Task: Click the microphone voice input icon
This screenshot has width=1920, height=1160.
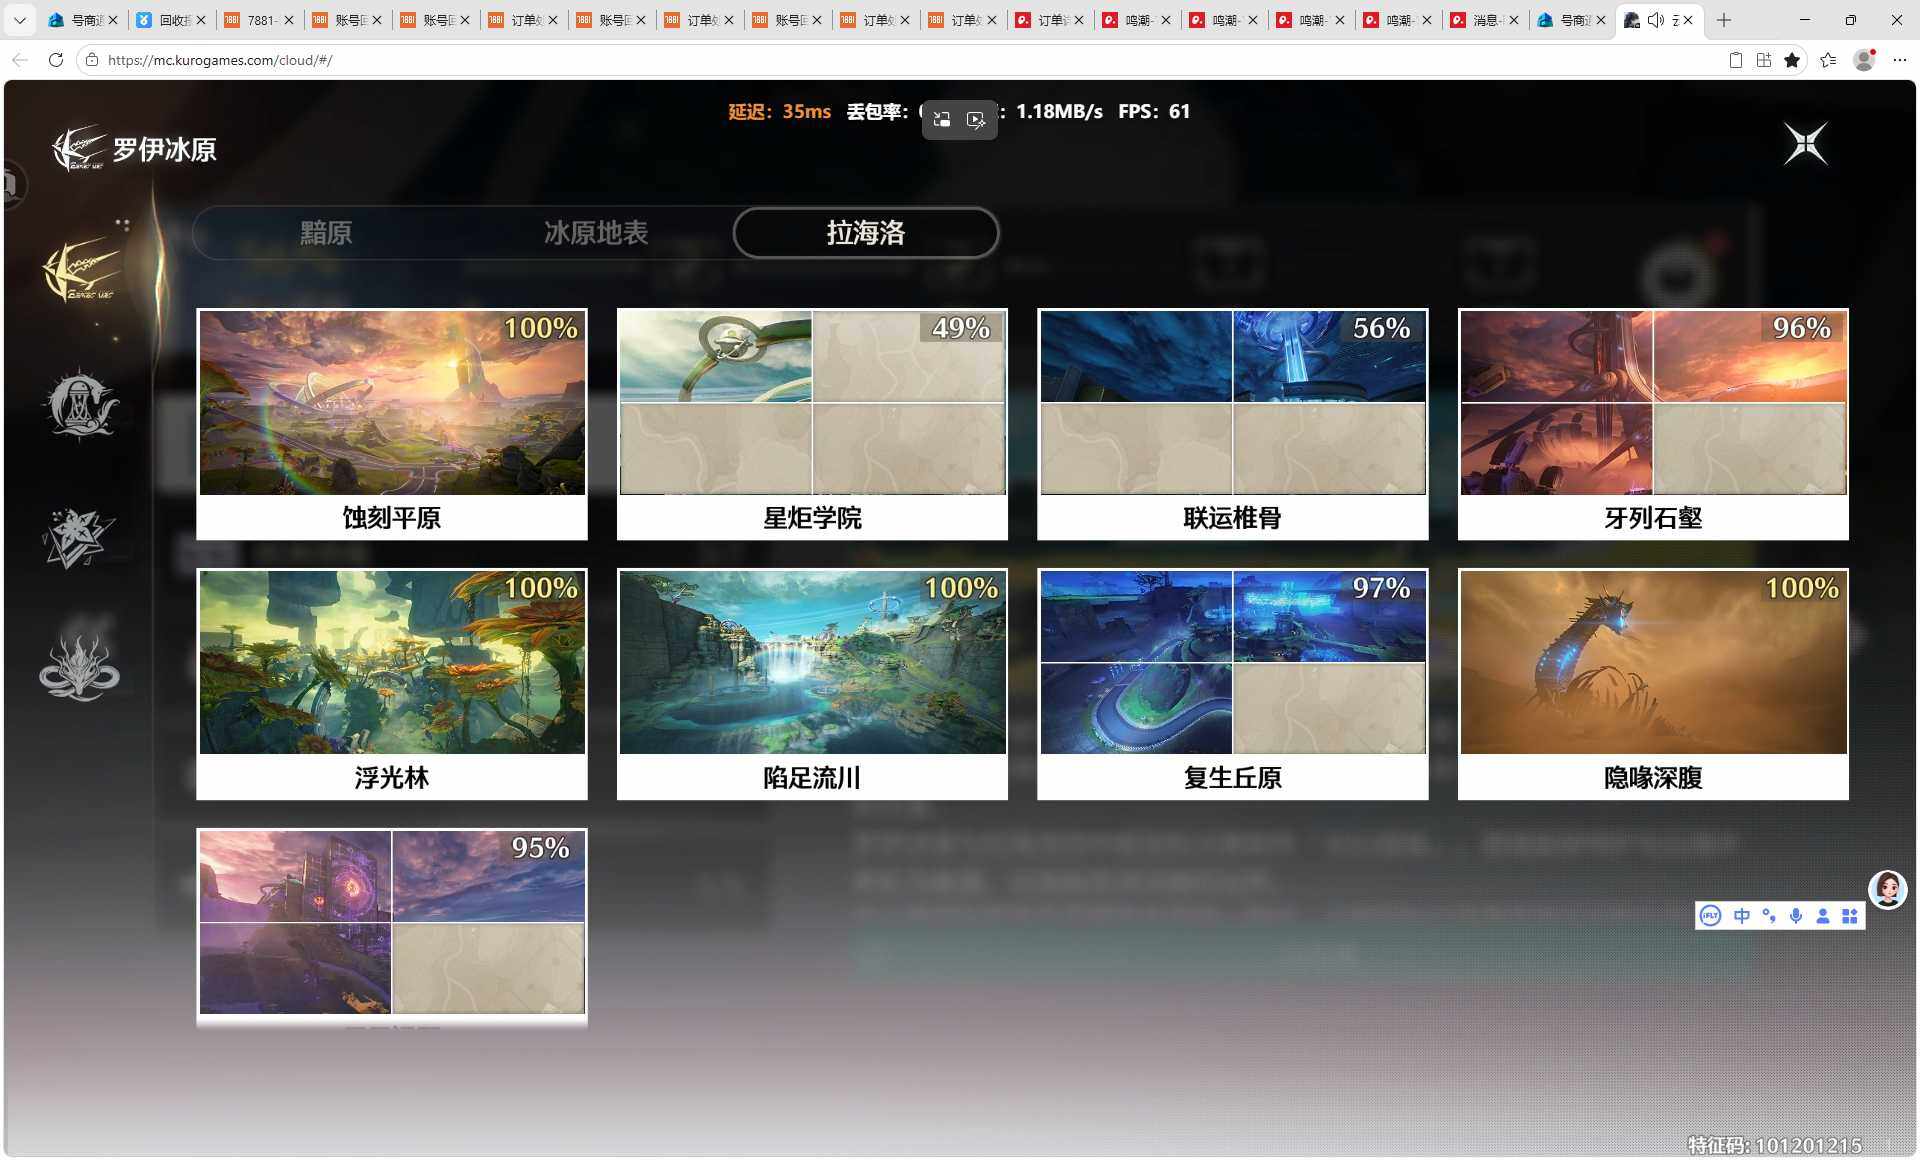Action: click(1796, 916)
